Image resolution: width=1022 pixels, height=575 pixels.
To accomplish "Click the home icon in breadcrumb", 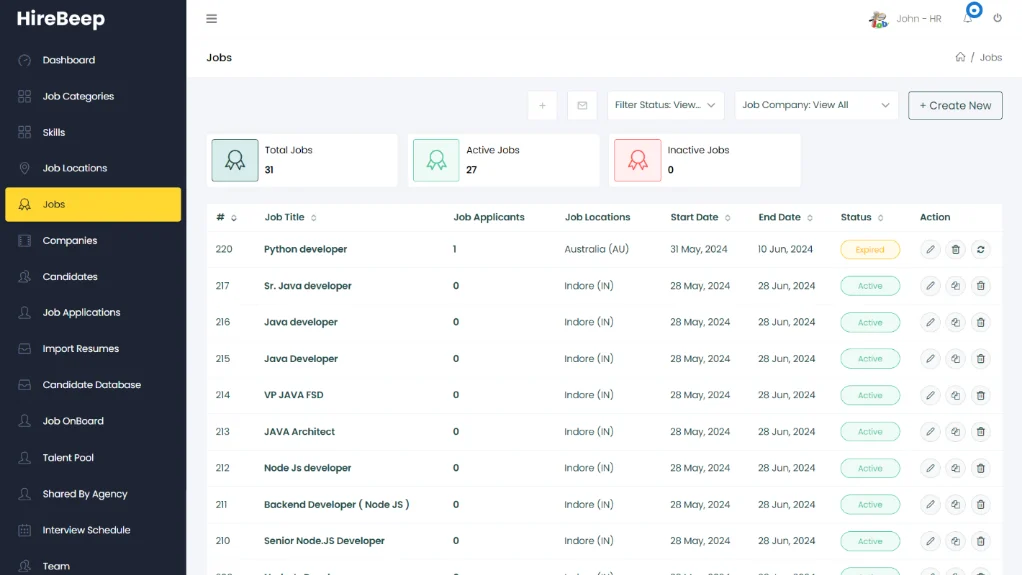I will point(960,58).
